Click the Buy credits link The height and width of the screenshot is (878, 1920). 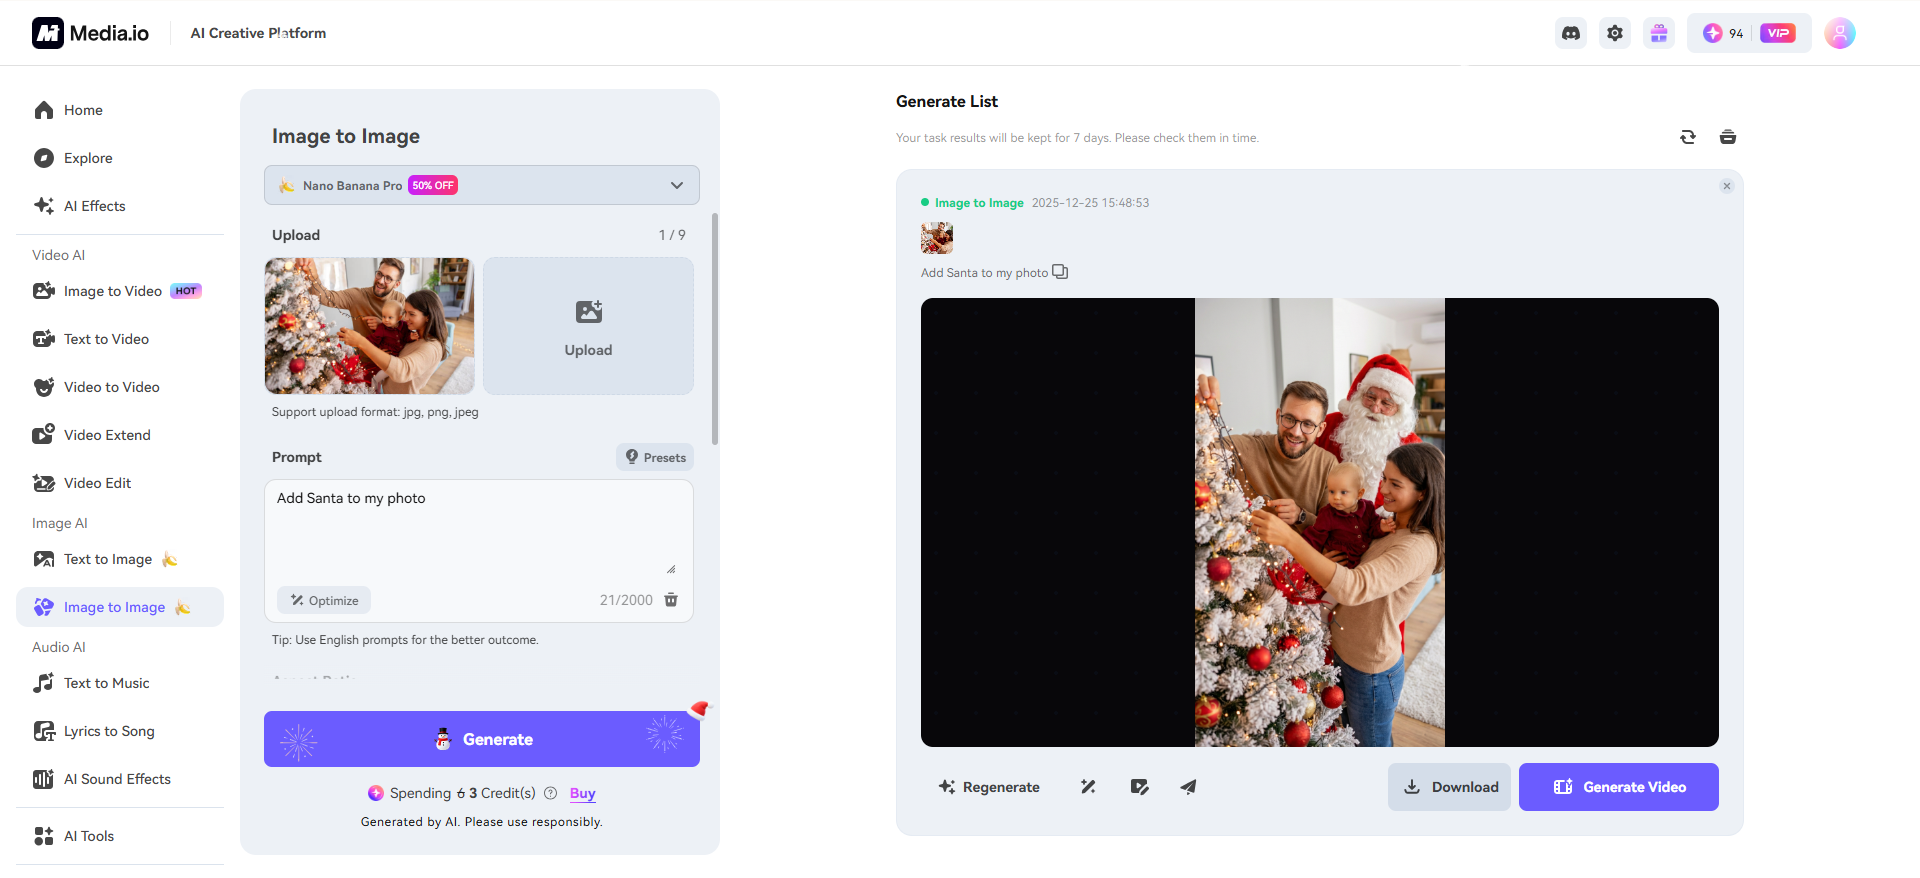click(583, 793)
